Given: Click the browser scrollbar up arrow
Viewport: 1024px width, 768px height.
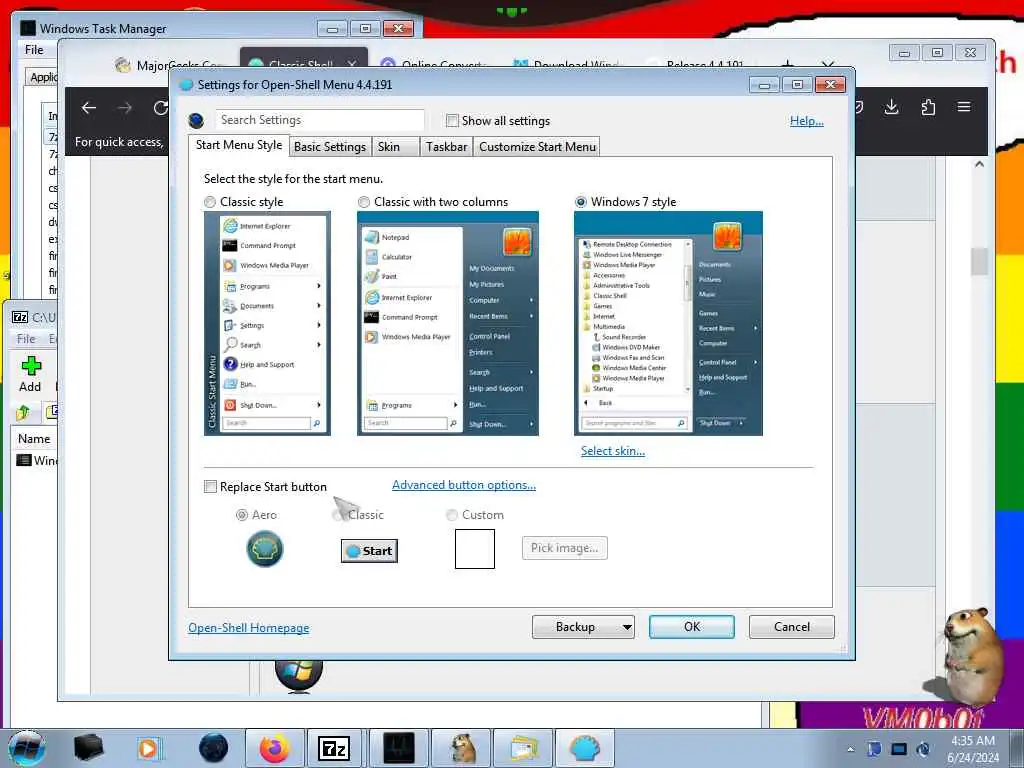Looking at the screenshot, I should 979,164.
